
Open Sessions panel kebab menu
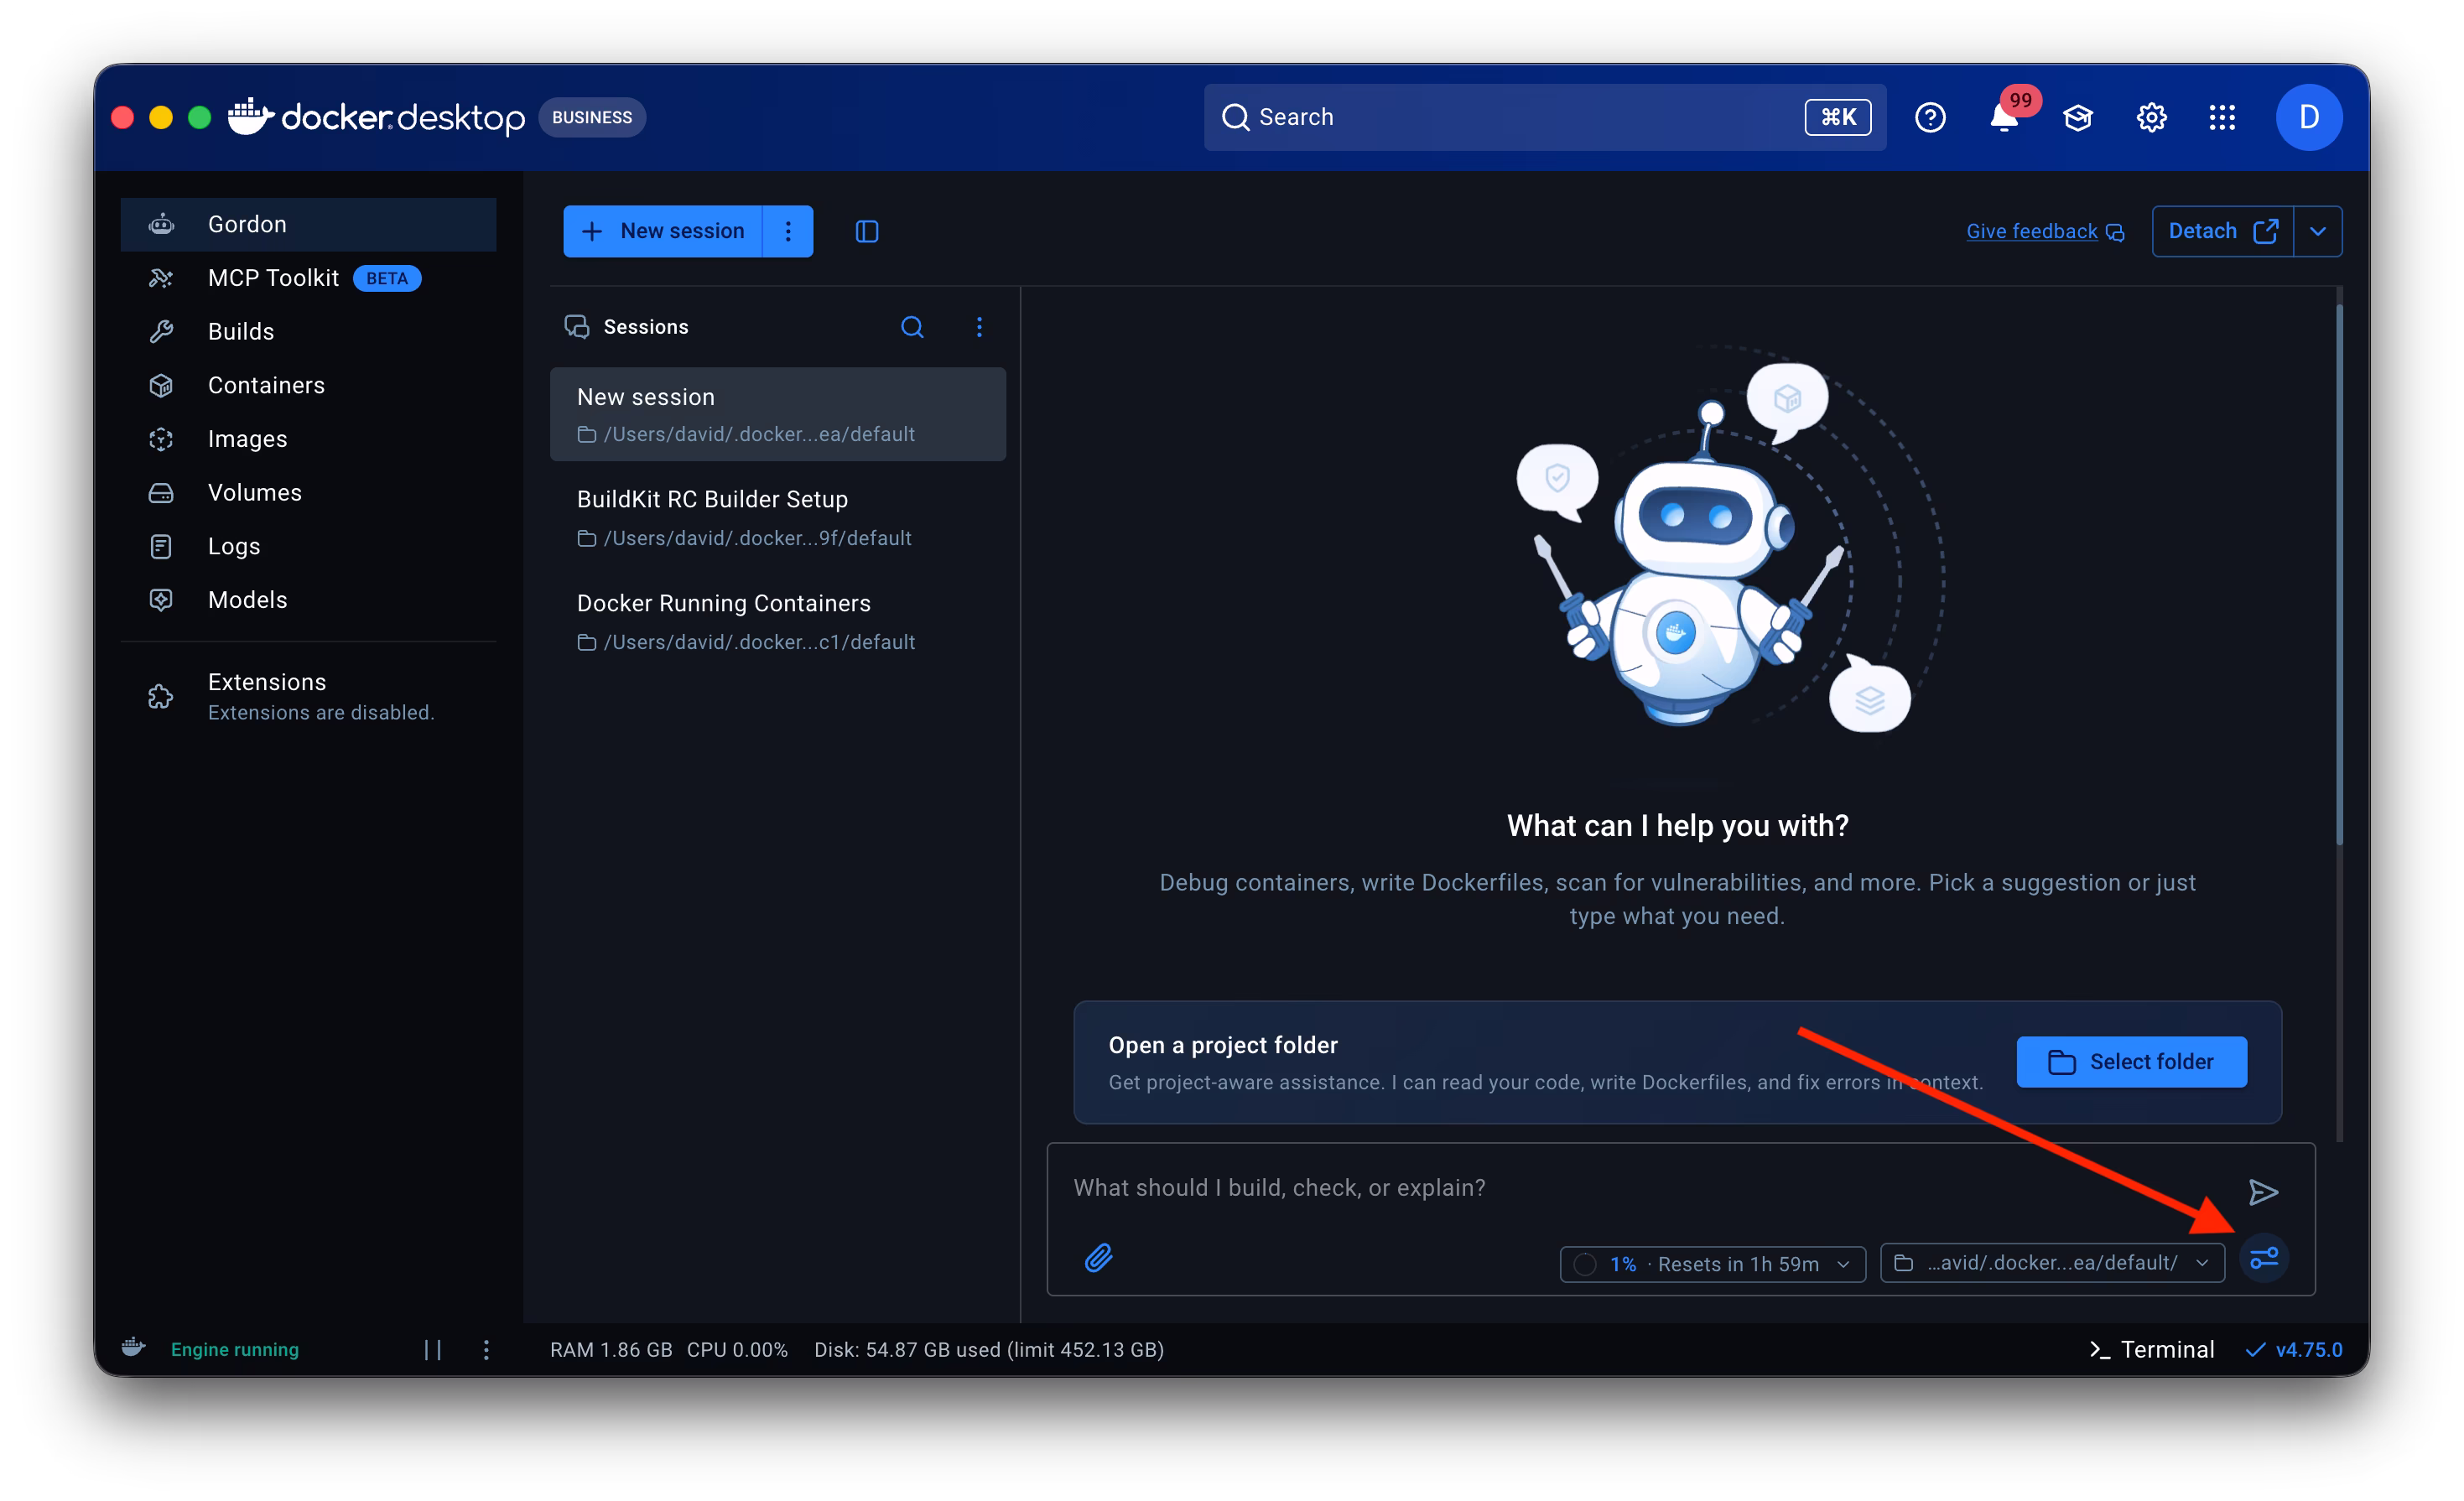point(979,327)
